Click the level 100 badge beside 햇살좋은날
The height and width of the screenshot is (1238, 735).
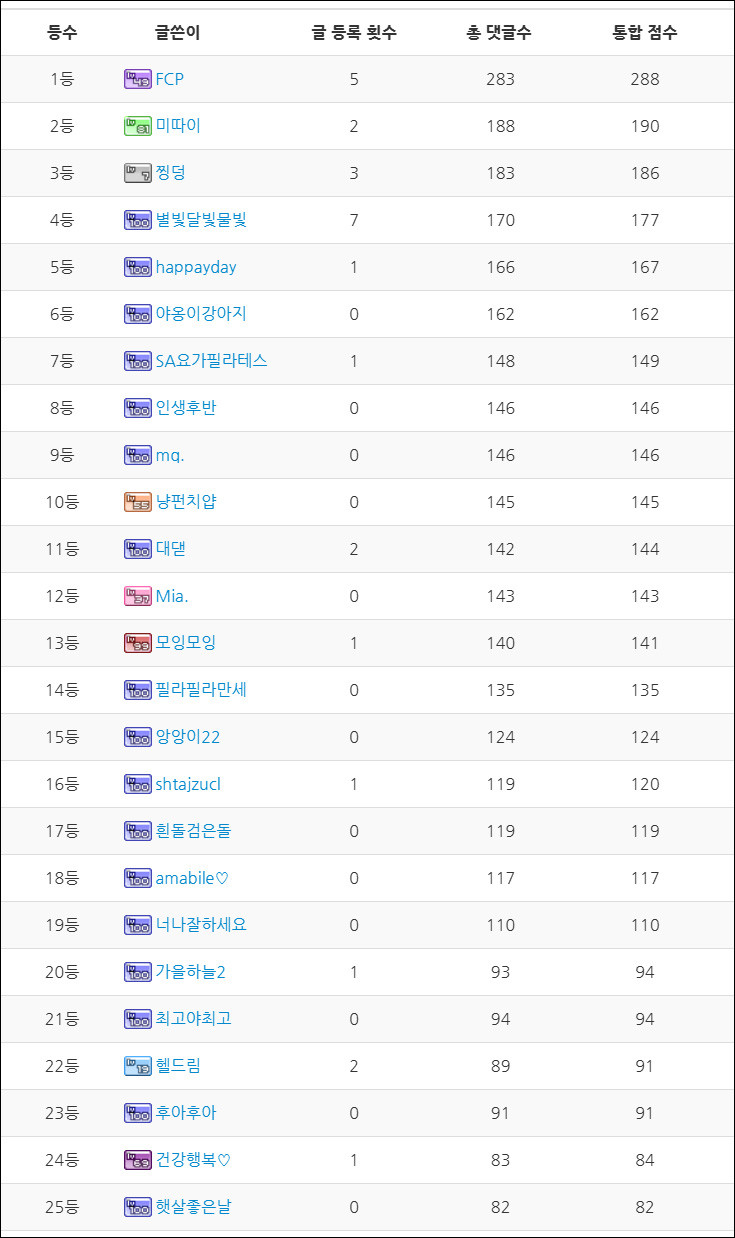137,1207
